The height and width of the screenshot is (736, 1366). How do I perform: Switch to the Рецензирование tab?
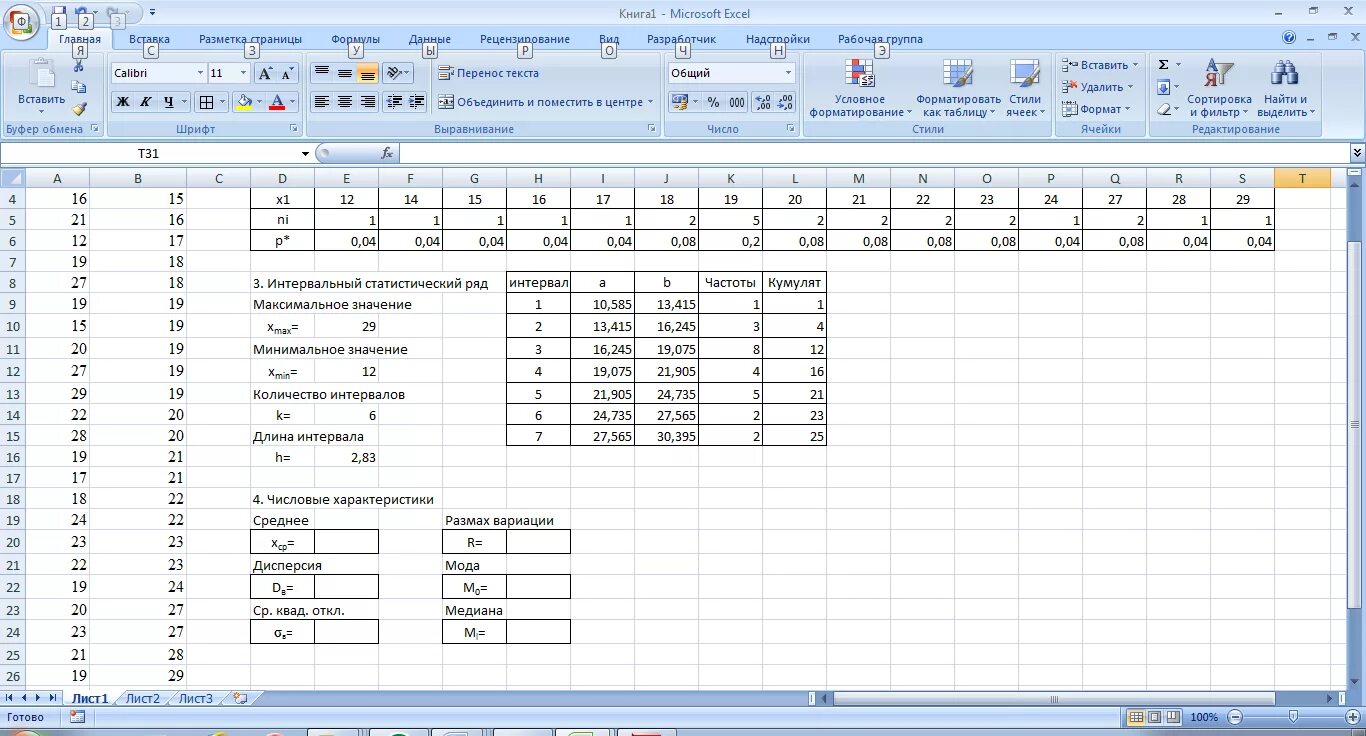pyautogui.click(x=525, y=39)
